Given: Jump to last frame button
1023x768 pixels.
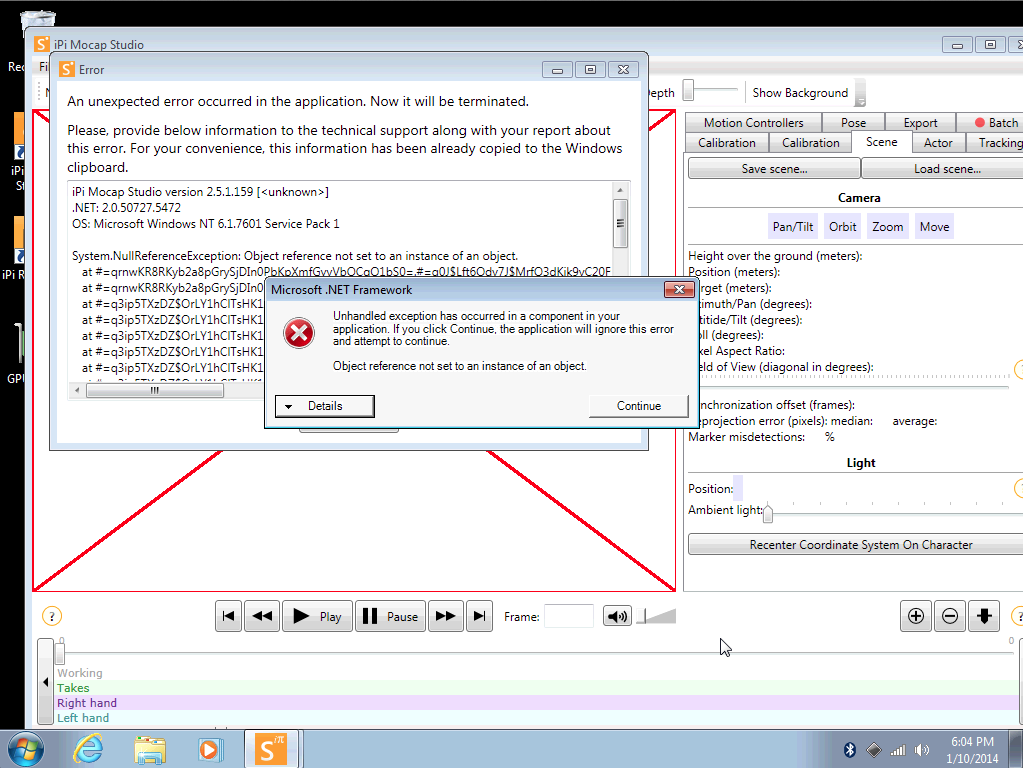Looking at the screenshot, I should pyautogui.click(x=480, y=617).
